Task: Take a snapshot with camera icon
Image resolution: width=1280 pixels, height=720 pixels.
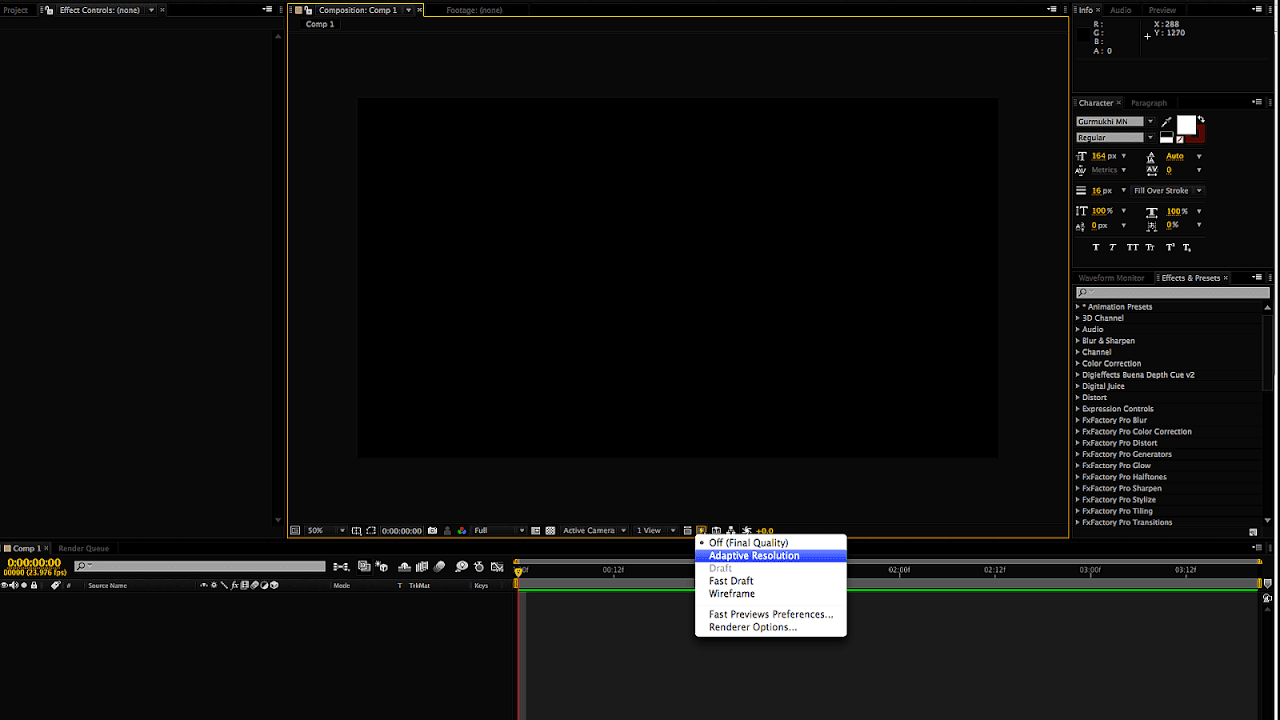Action: click(432, 530)
